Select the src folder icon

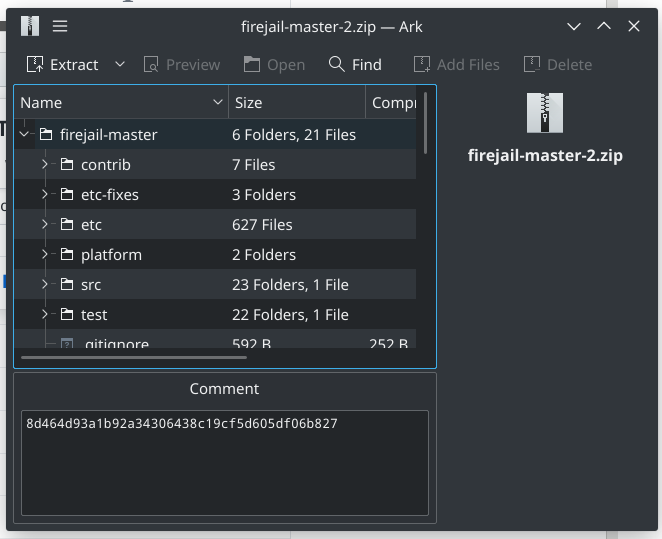[67, 284]
